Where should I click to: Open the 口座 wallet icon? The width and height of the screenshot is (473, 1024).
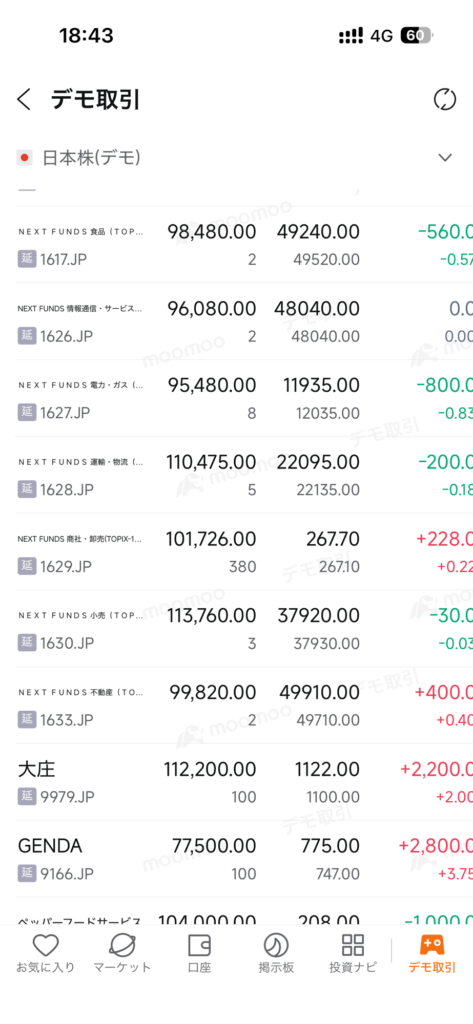(x=199, y=944)
